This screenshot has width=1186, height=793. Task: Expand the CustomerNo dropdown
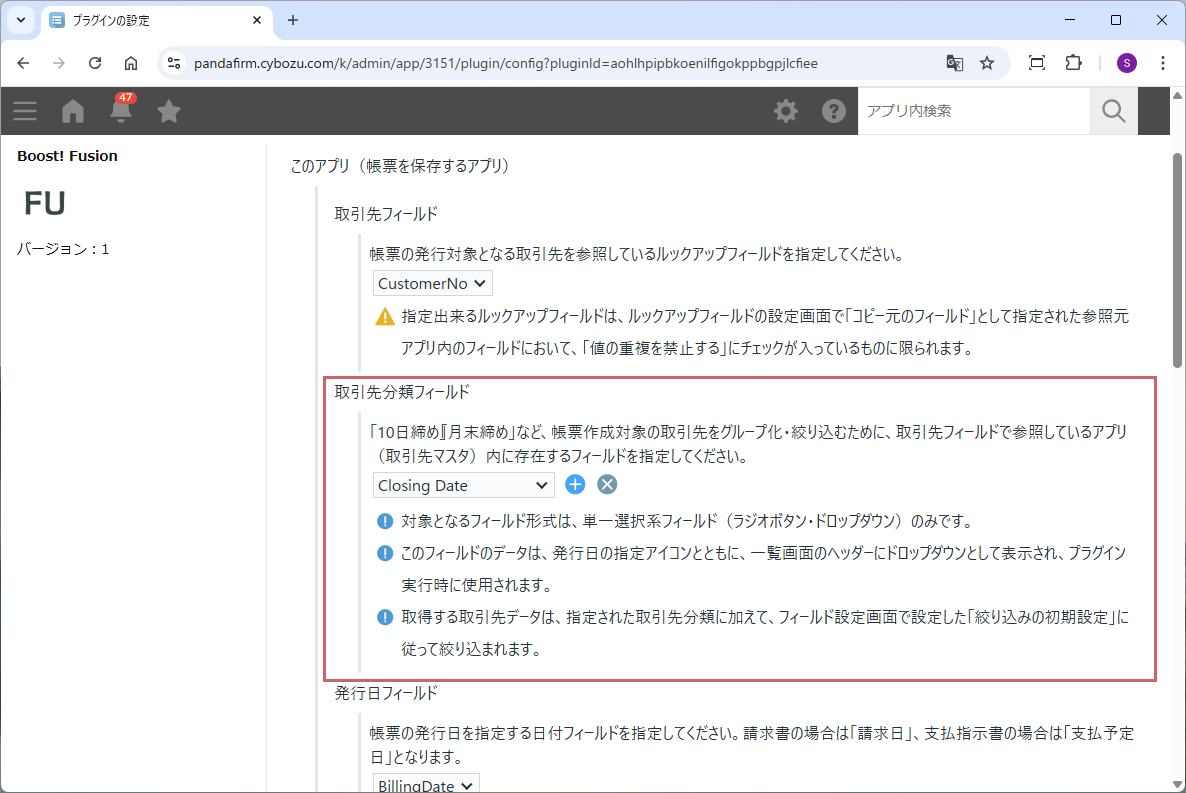click(434, 284)
